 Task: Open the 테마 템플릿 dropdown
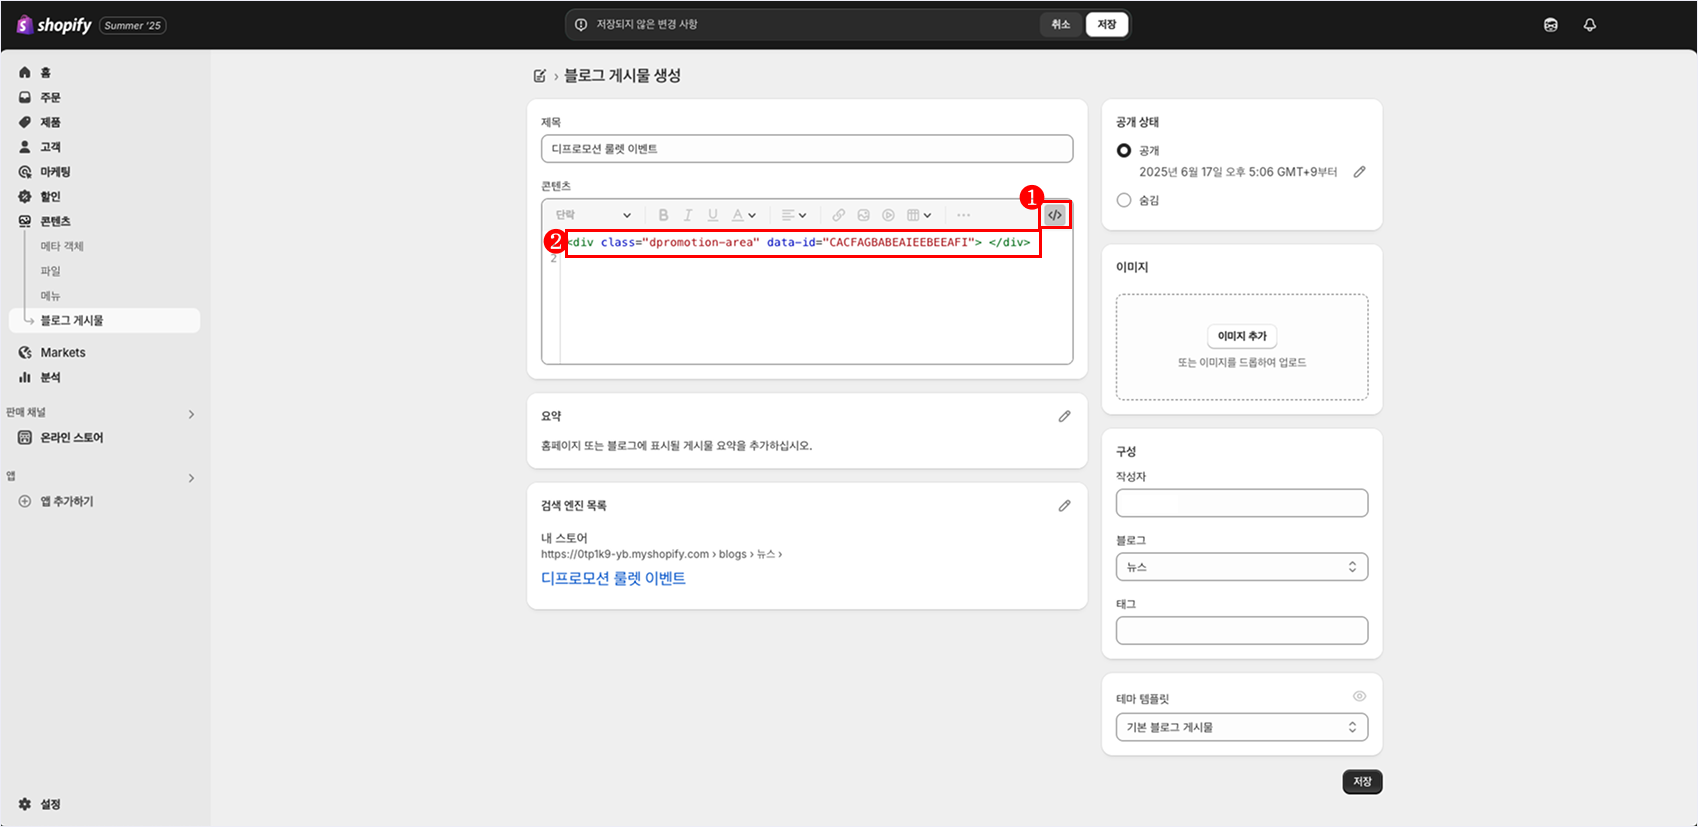coord(1241,727)
